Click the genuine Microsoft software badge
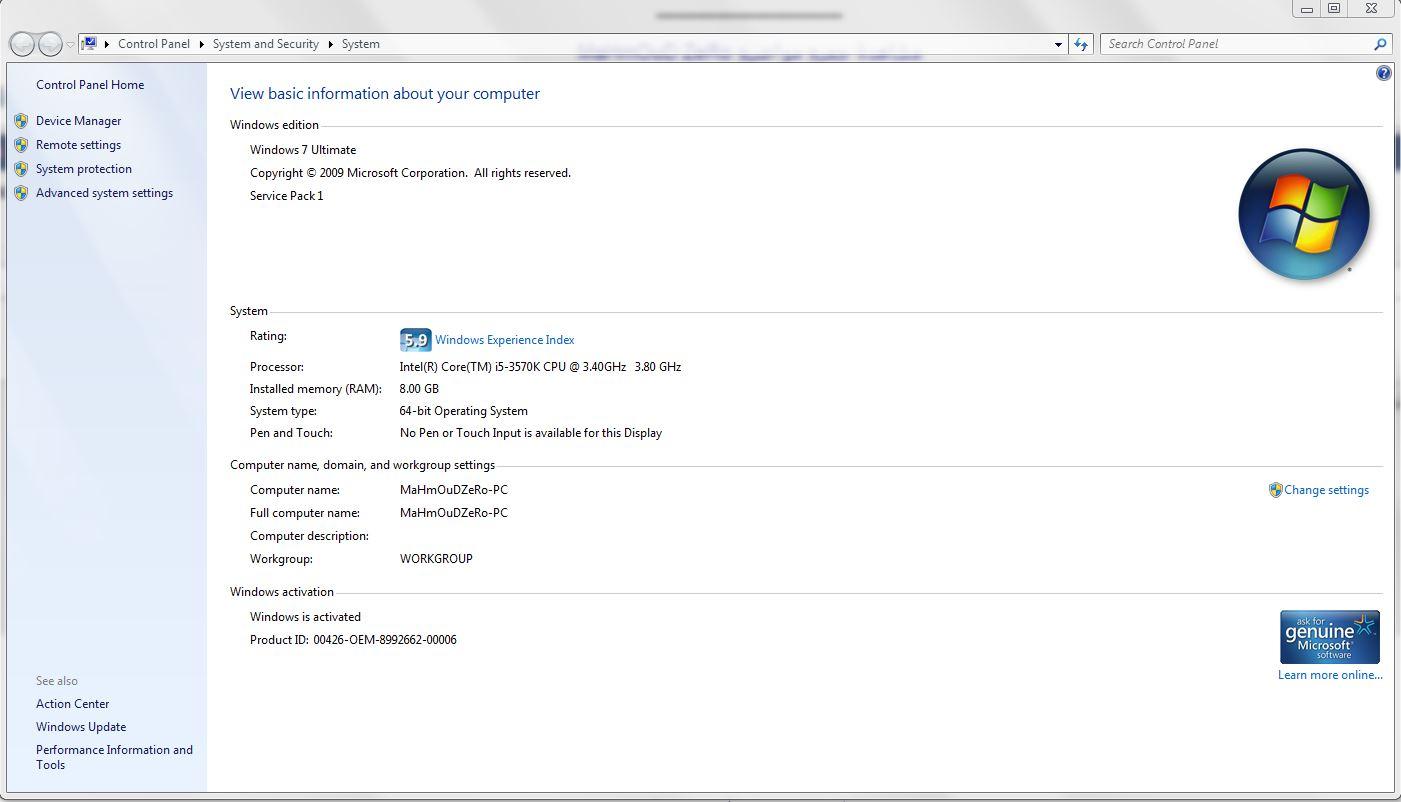 (x=1330, y=637)
